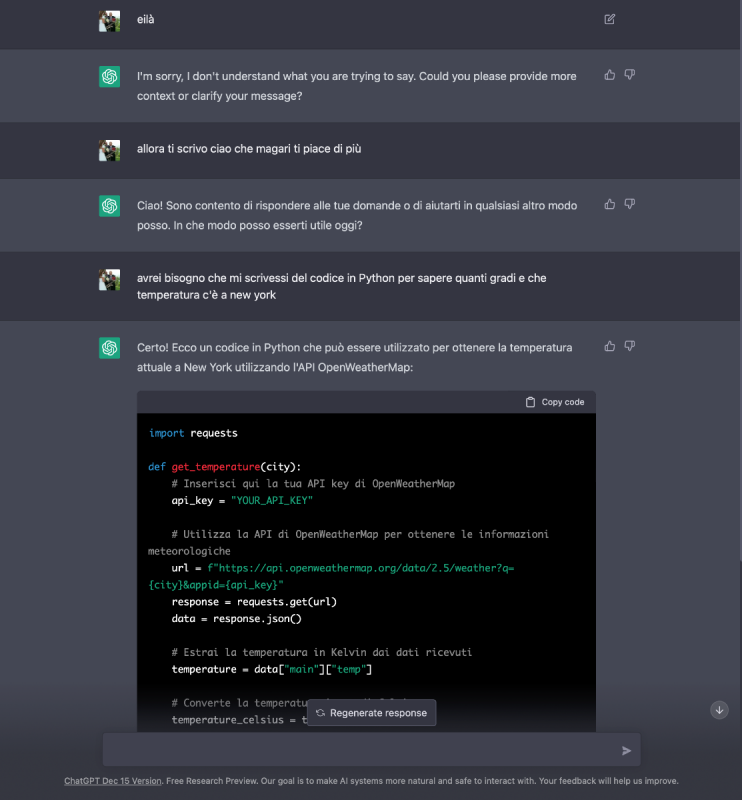Thumbs down the 'Certo! Ecco un codice' answer
742x800 pixels.
[630, 346]
